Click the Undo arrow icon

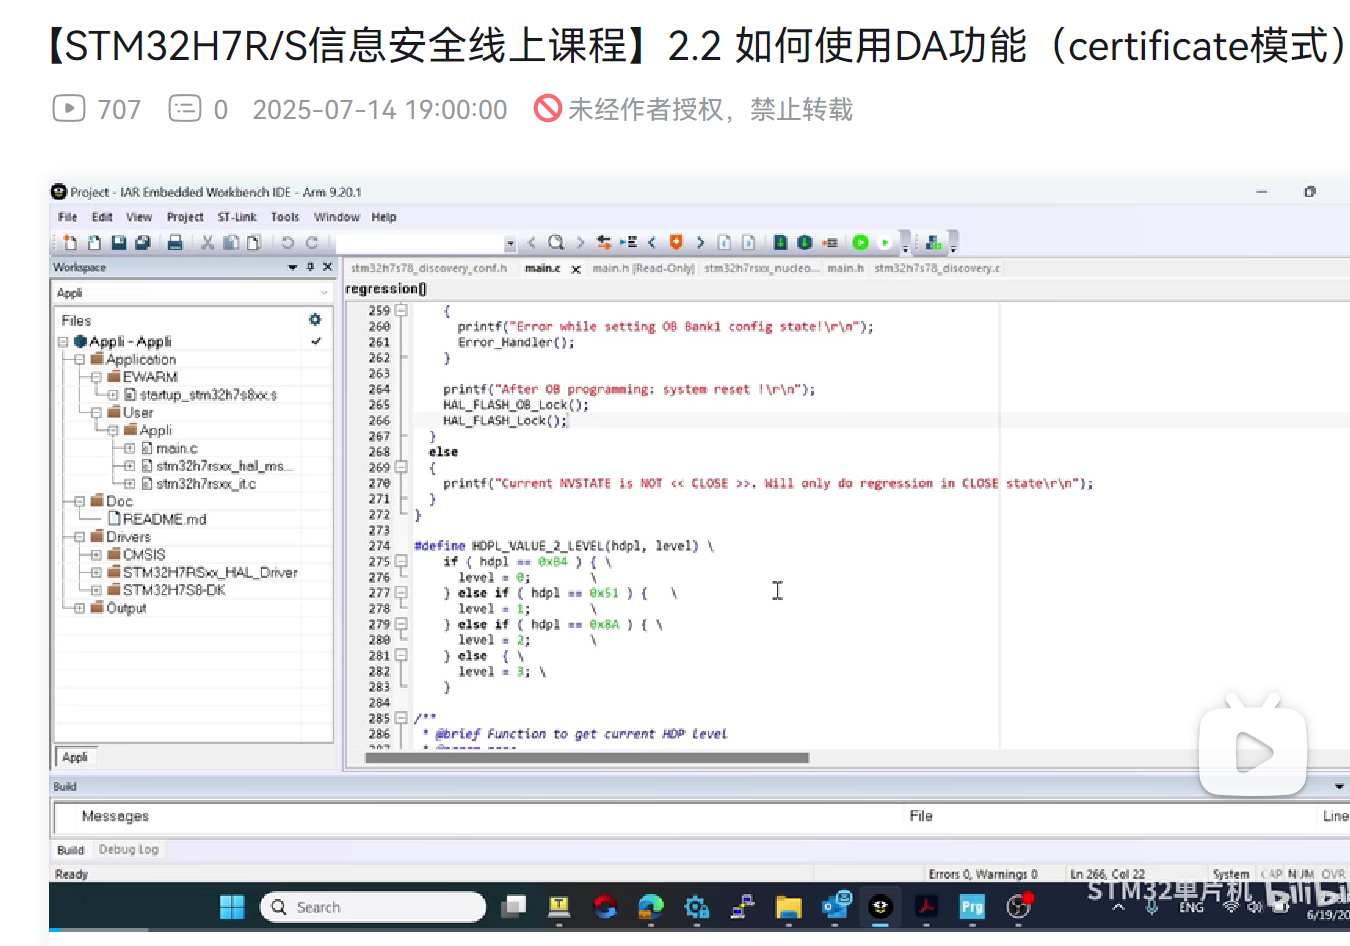click(x=287, y=242)
